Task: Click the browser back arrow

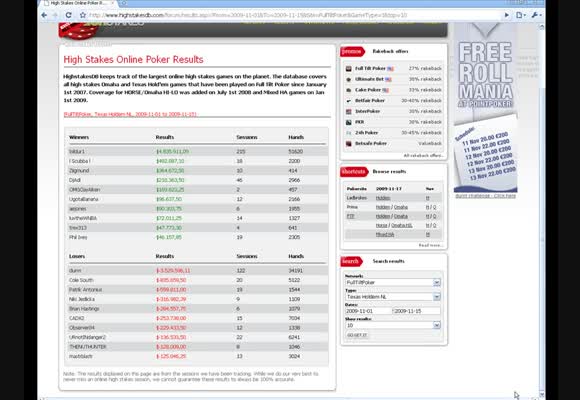Action: click(44, 15)
